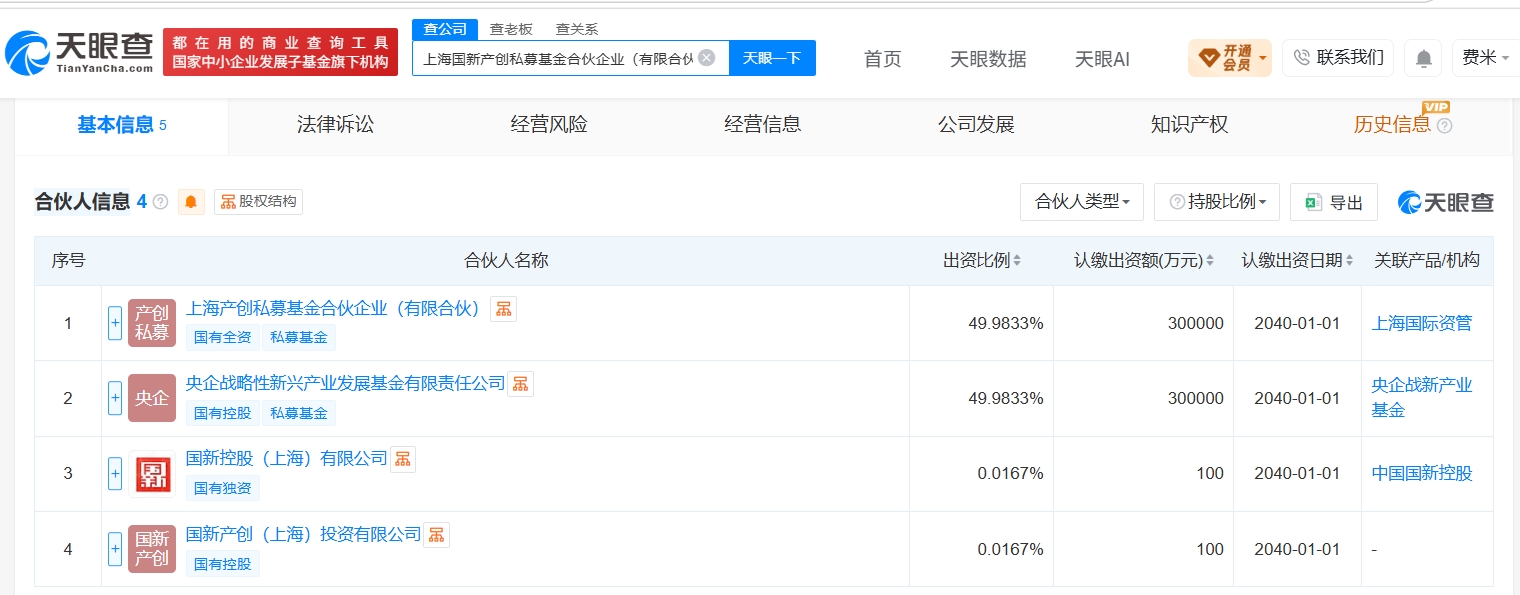Open the 费米 user account dropdown
This screenshot has width=1520, height=595.
tap(1485, 58)
